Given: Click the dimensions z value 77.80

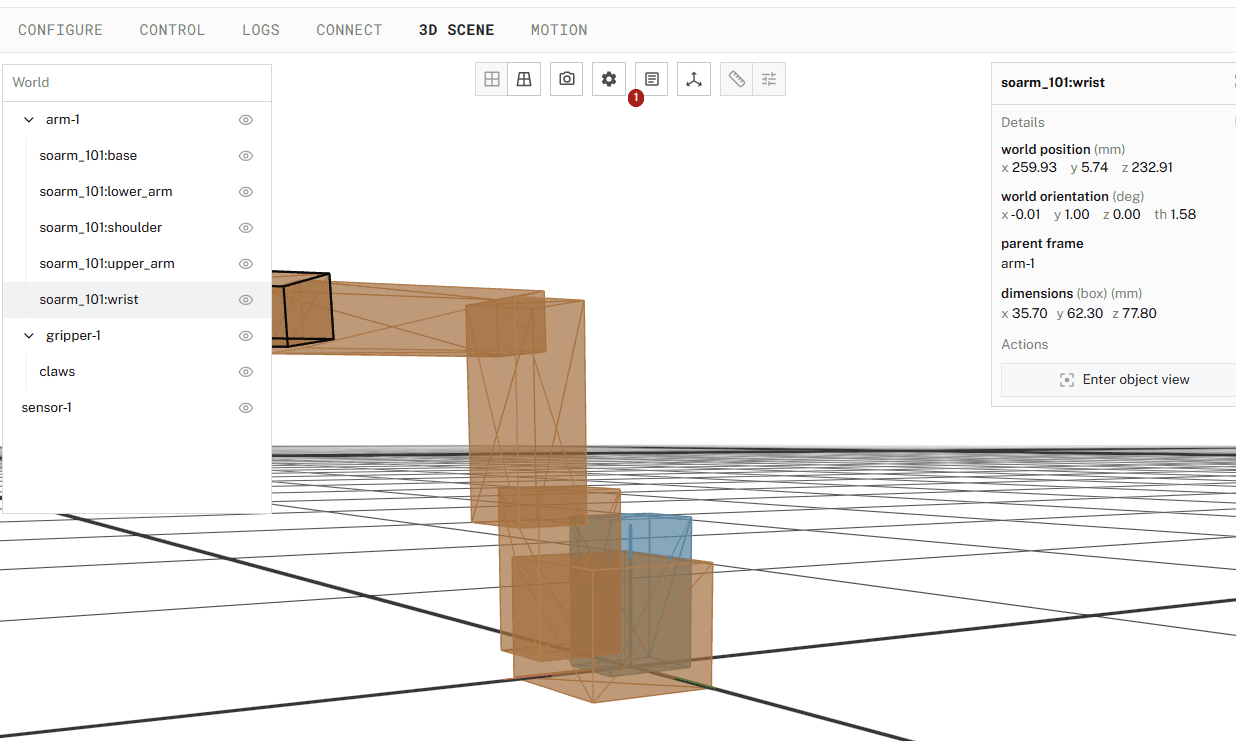Looking at the screenshot, I should point(1139,314).
